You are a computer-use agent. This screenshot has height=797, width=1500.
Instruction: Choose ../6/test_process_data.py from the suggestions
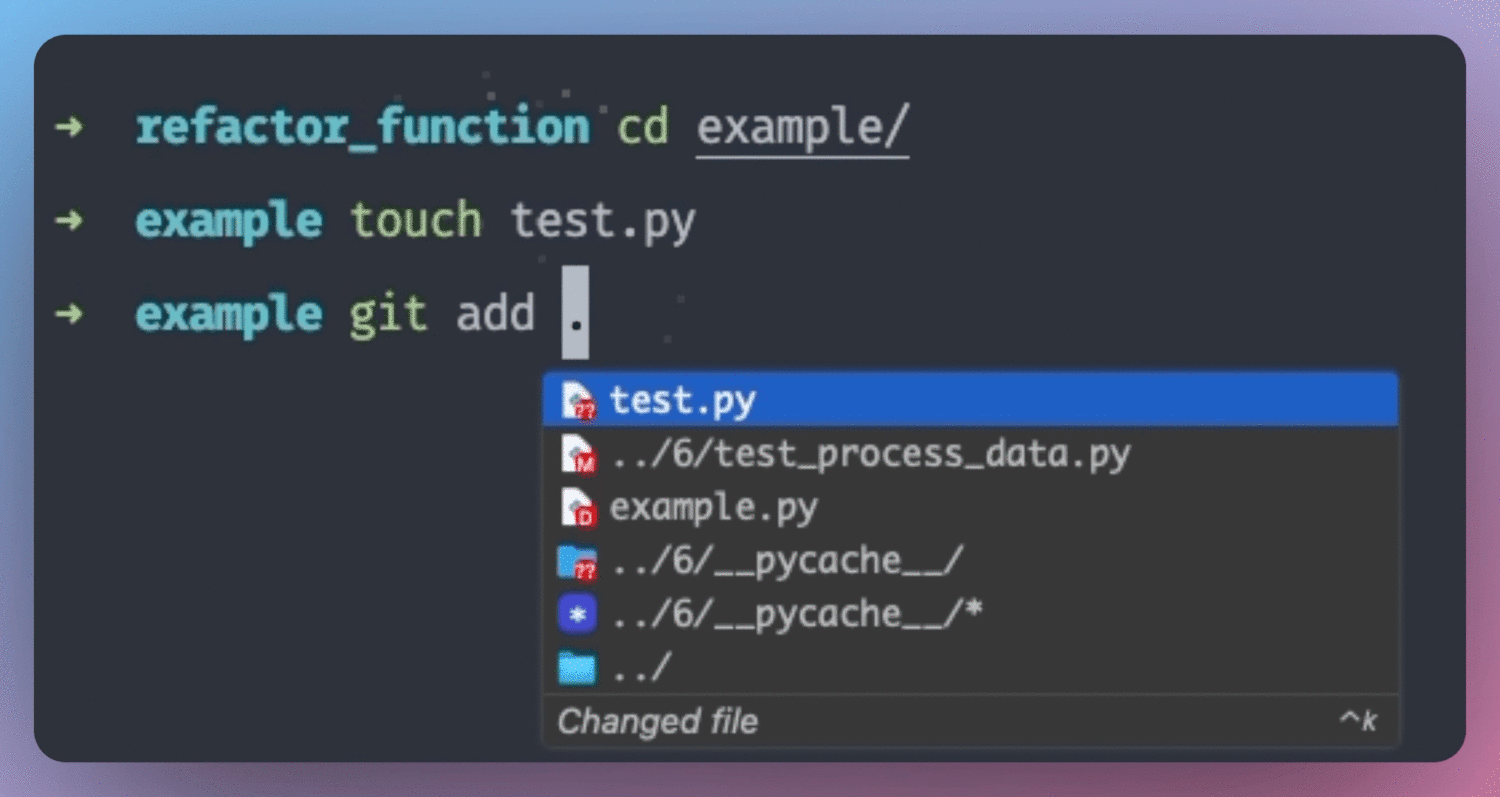870,455
